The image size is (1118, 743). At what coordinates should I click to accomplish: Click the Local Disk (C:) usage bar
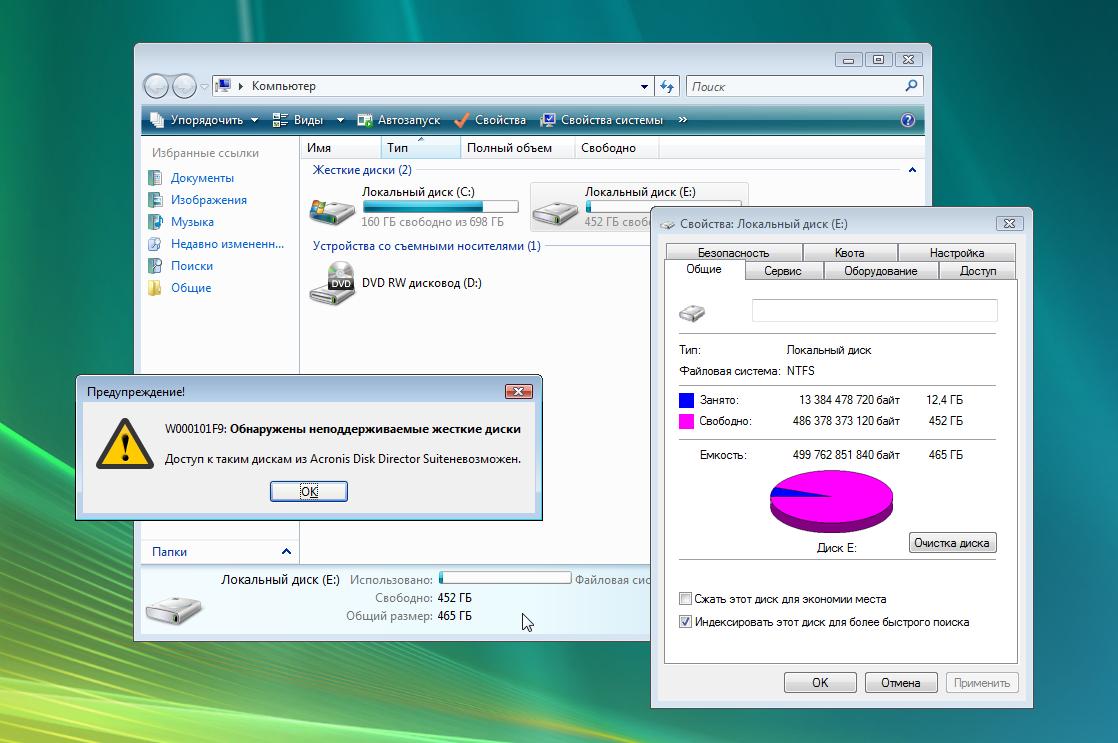[x=440, y=207]
